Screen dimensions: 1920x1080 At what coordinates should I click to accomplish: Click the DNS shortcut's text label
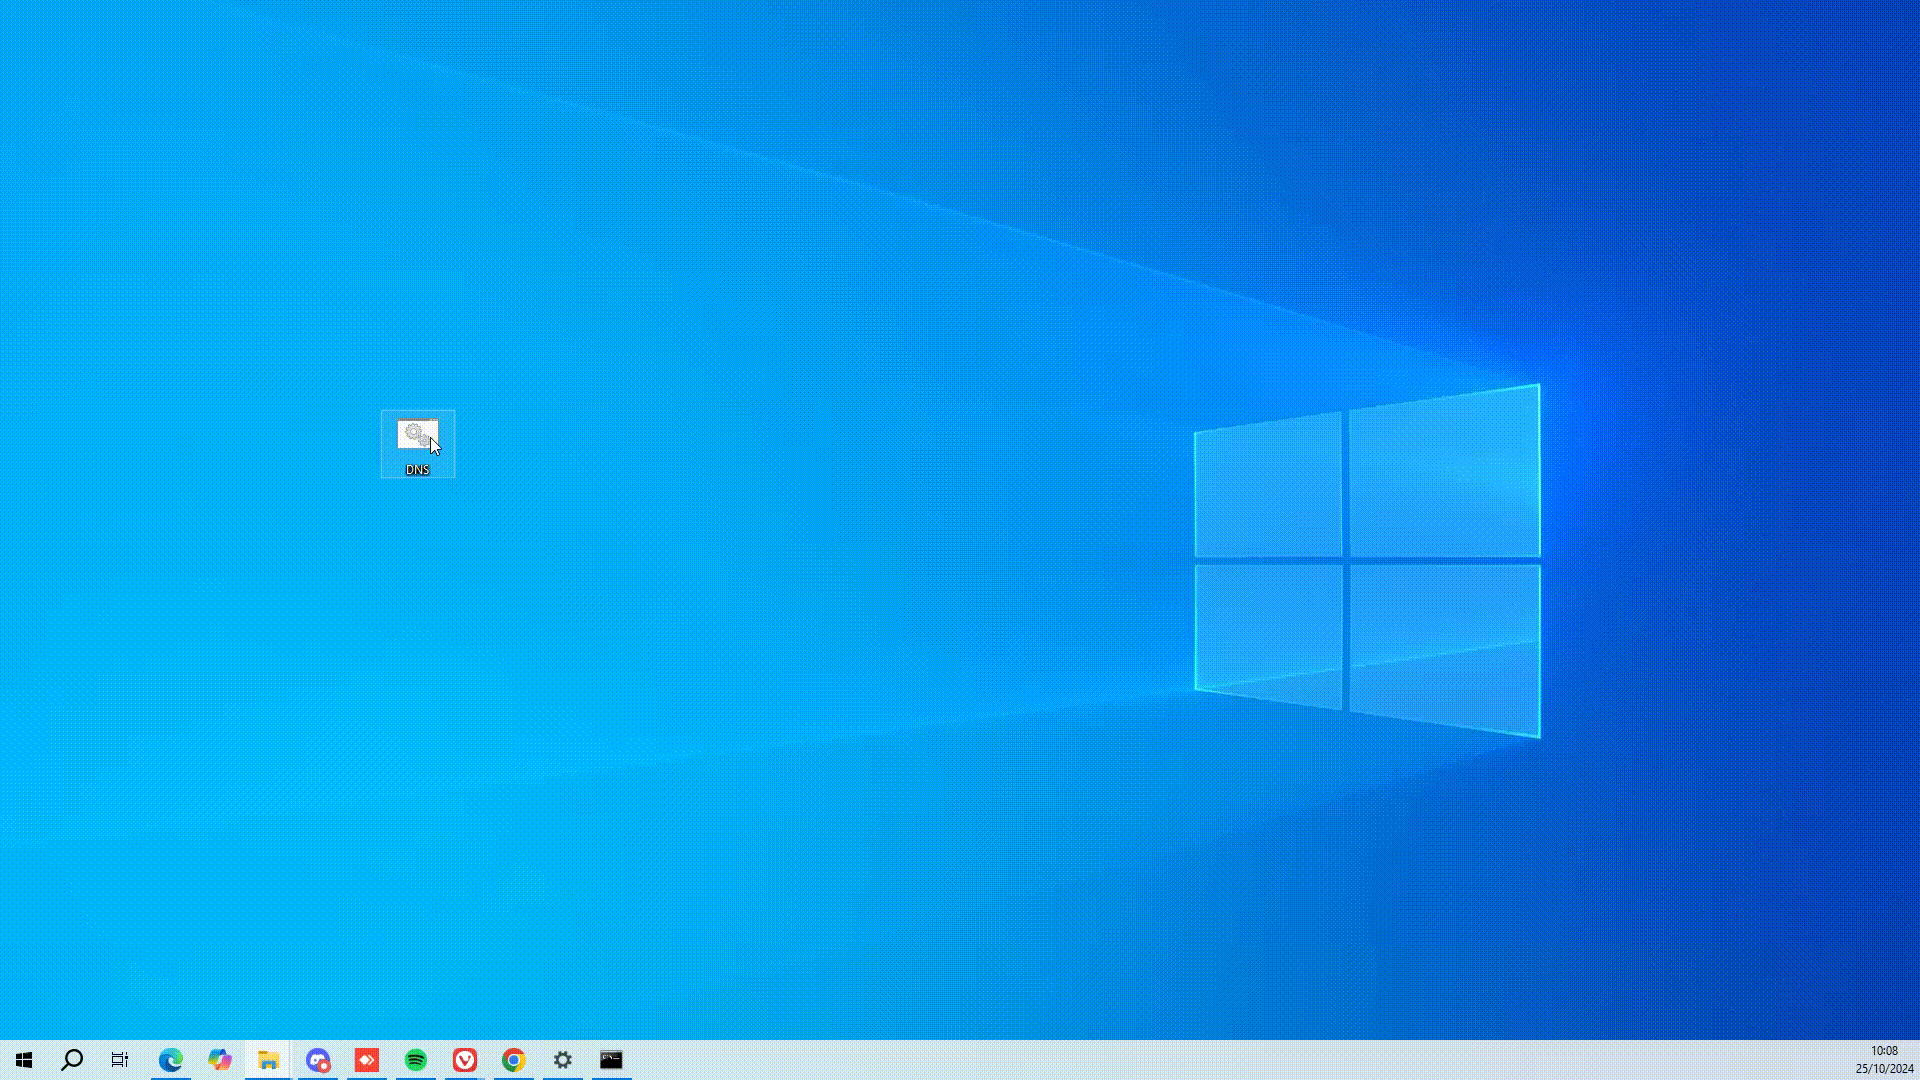click(417, 470)
